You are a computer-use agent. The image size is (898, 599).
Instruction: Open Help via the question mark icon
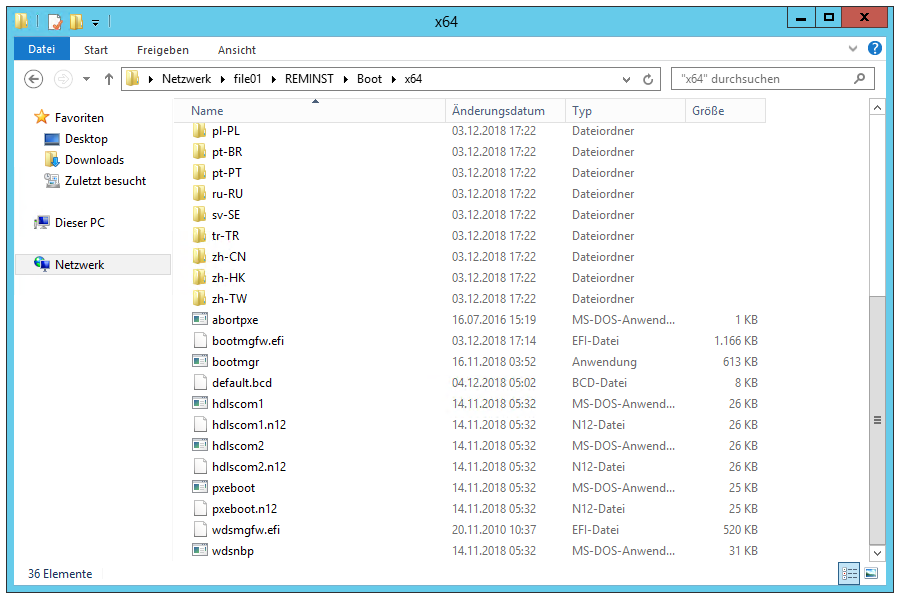click(875, 48)
